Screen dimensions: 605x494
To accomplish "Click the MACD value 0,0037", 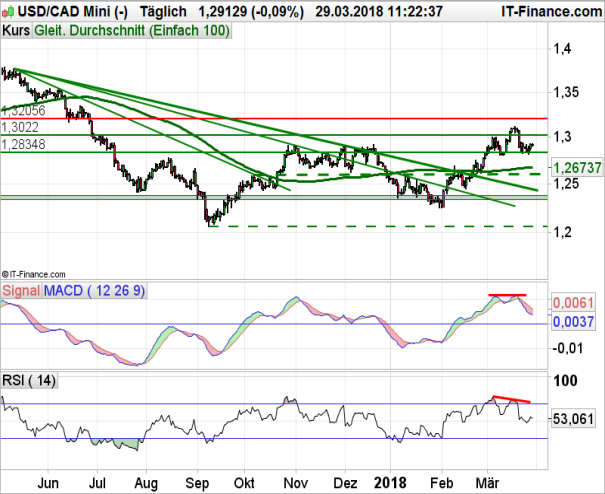I will pos(573,321).
